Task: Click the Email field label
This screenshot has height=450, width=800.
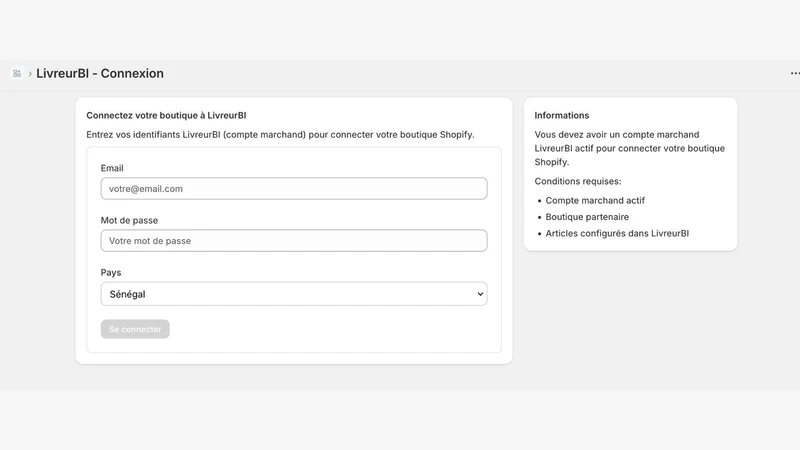Action: pos(112,168)
